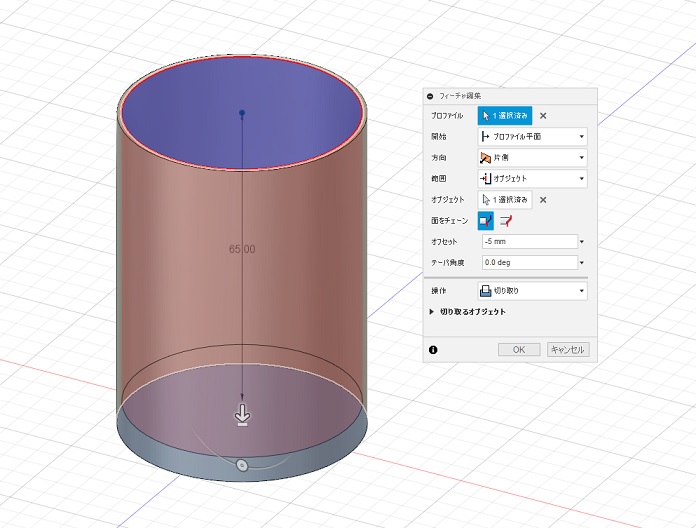
Task: Click the profile origin point at cylinder top
Action: pyautogui.click(x=242, y=113)
